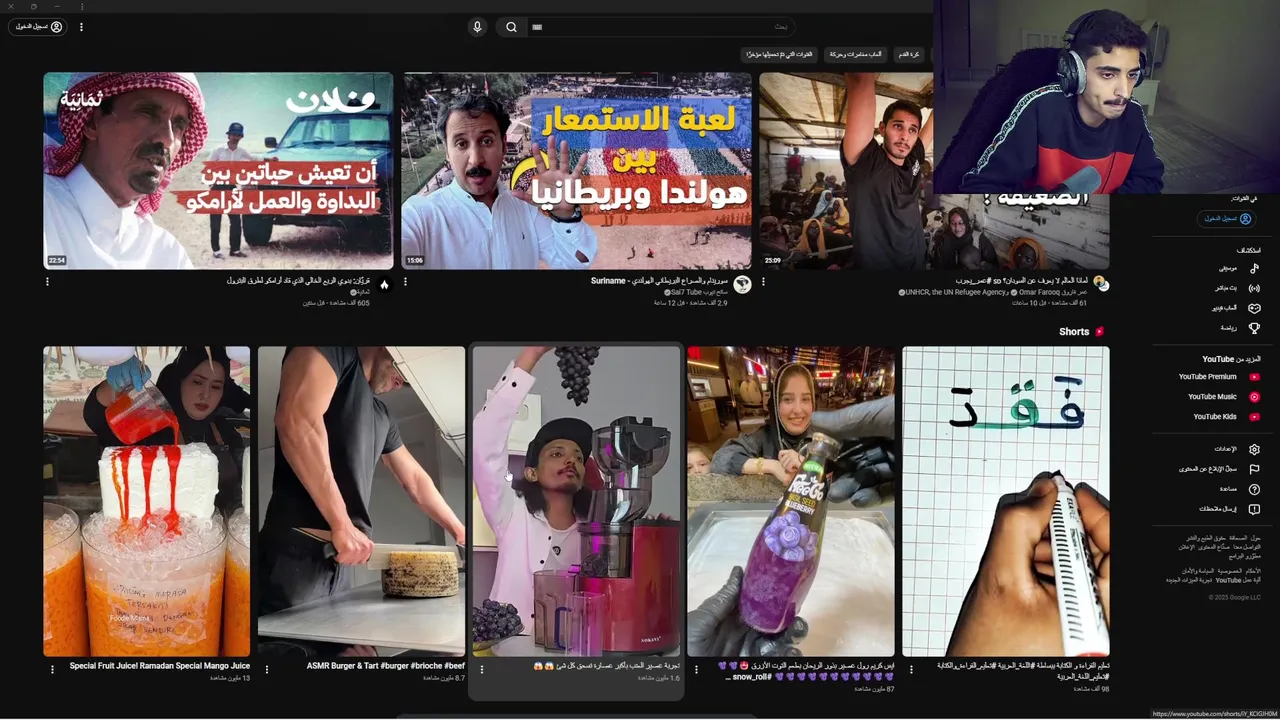Screen dimensions: 1280x720
Task: Open the three-dot settings menu beside sign-in
Action: tap(81, 27)
